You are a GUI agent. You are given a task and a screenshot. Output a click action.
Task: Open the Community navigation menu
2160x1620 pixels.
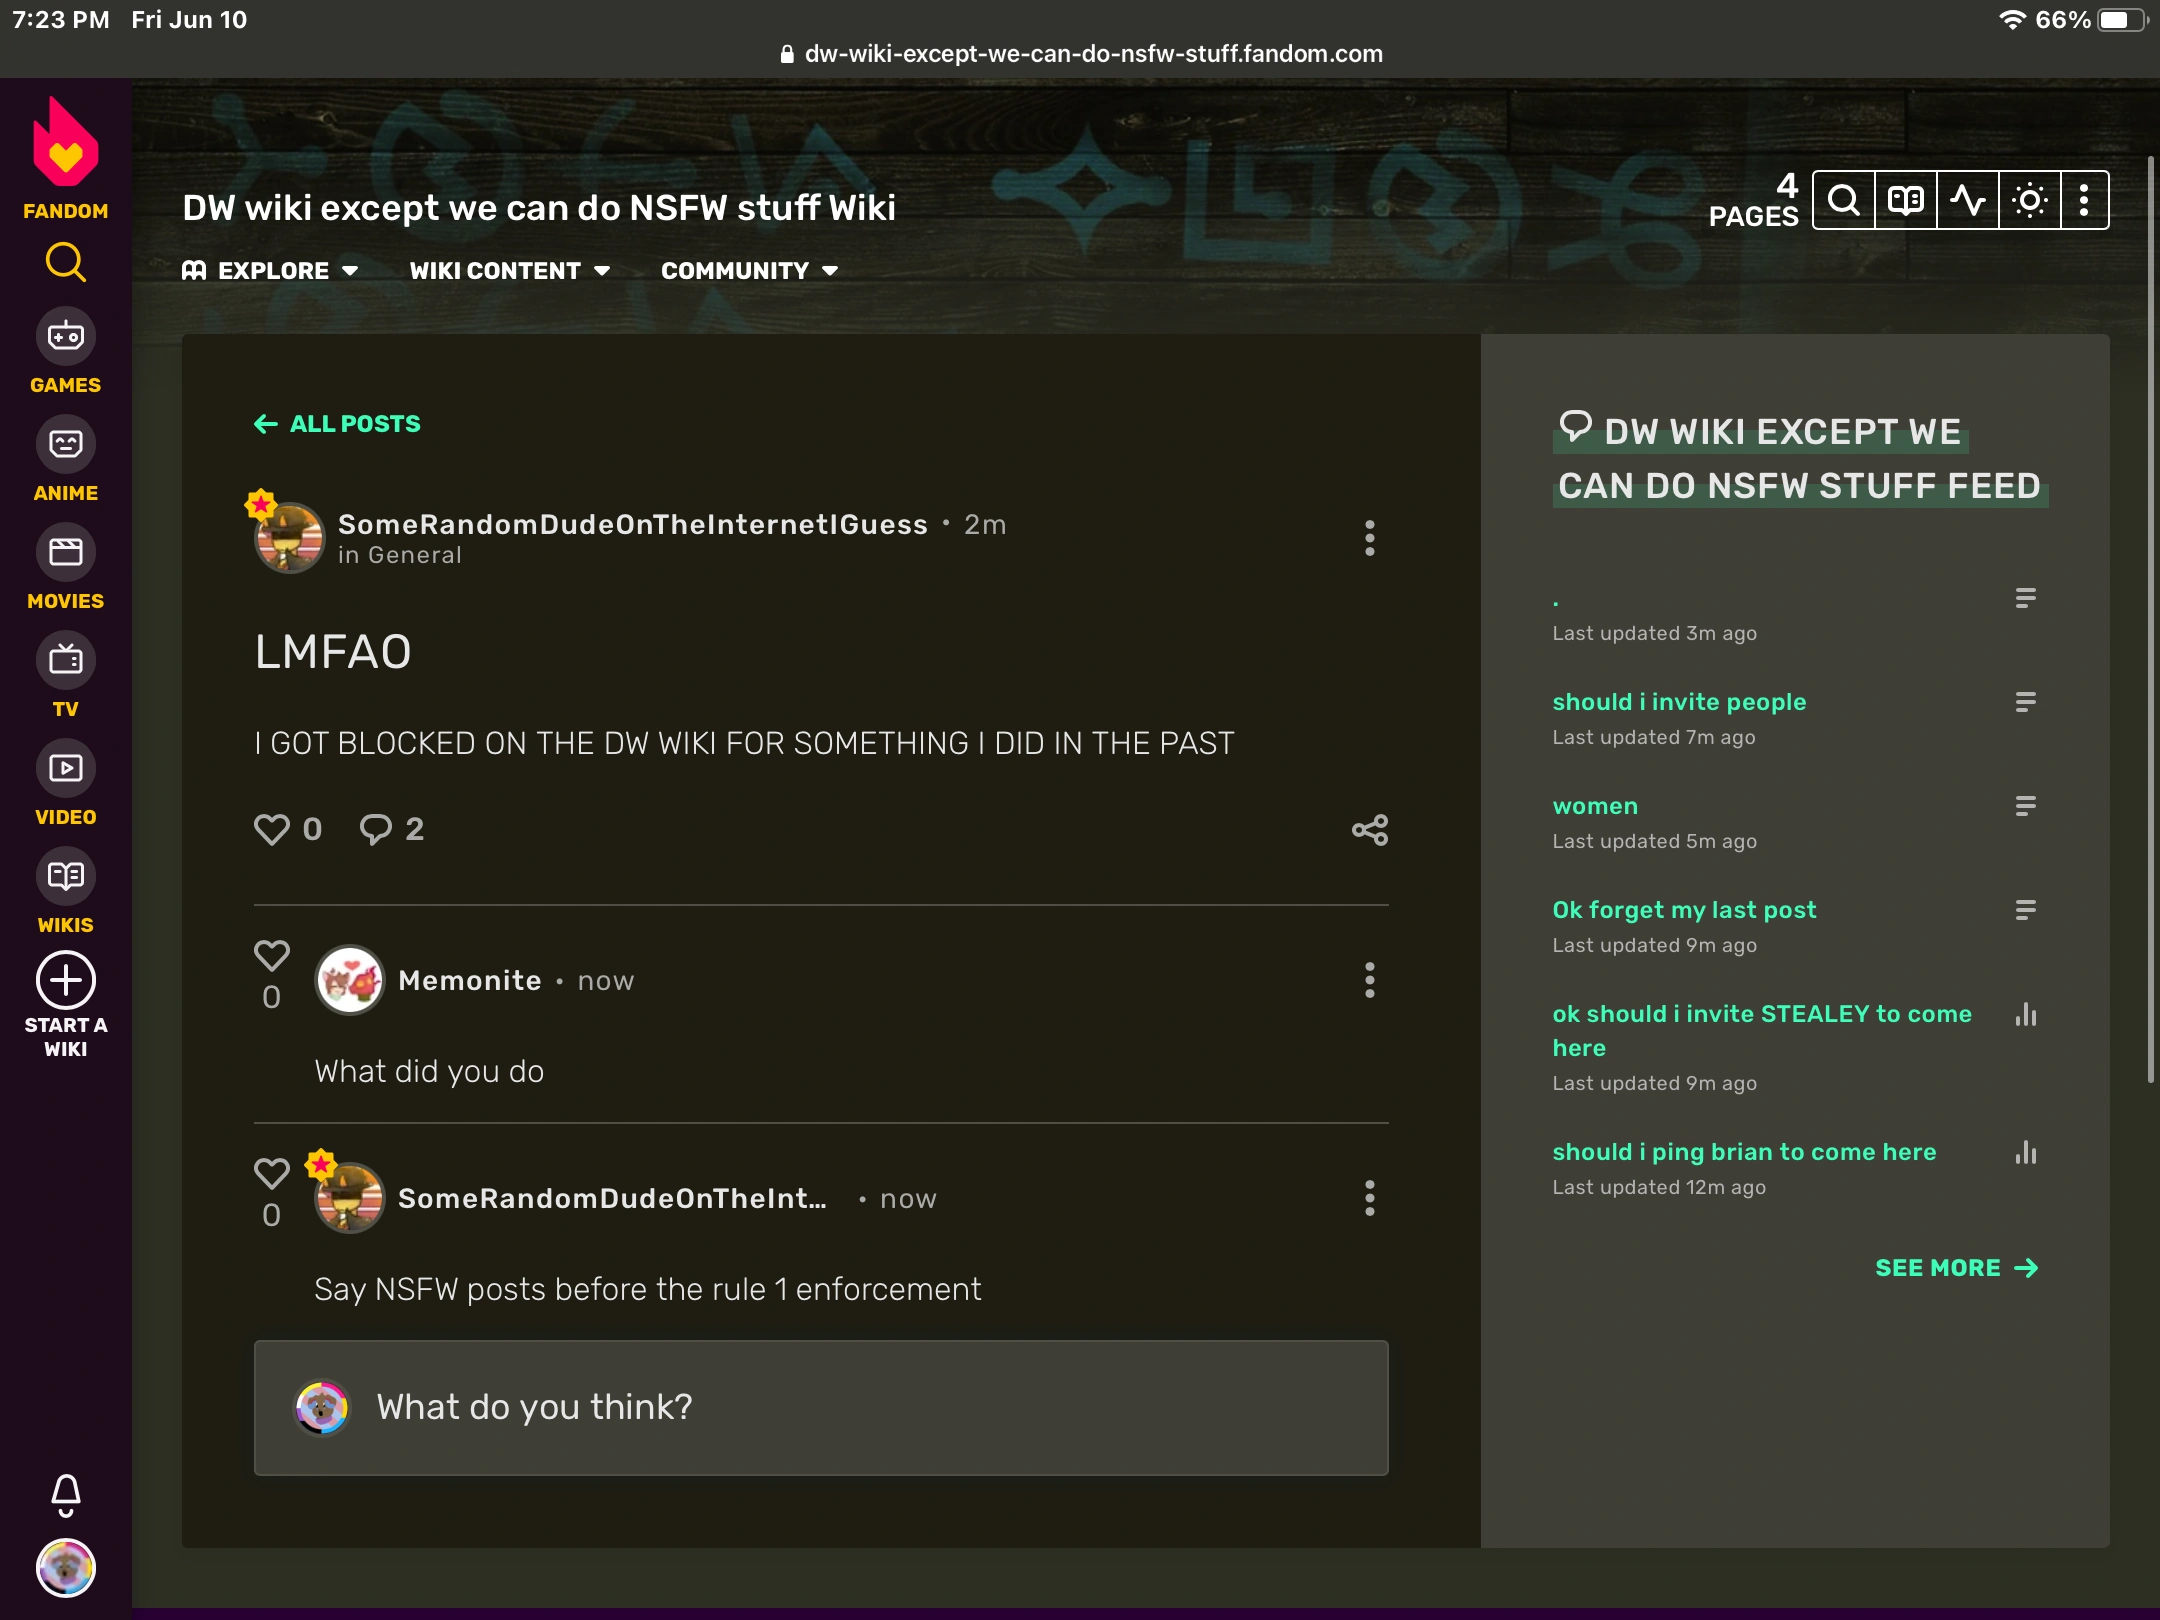[x=749, y=271]
